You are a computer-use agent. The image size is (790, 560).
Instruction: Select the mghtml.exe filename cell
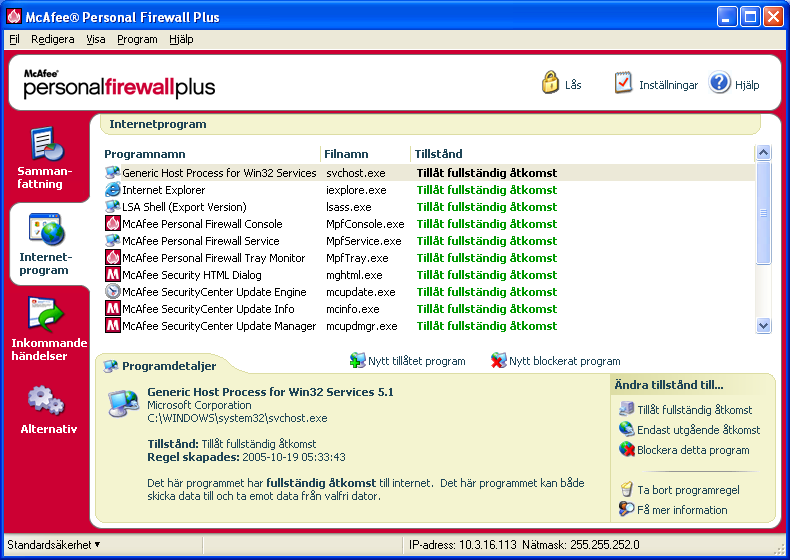pos(354,275)
